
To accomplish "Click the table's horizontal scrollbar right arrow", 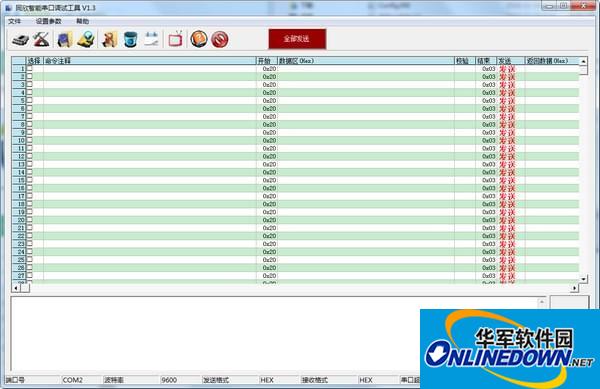I will [574, 288].
